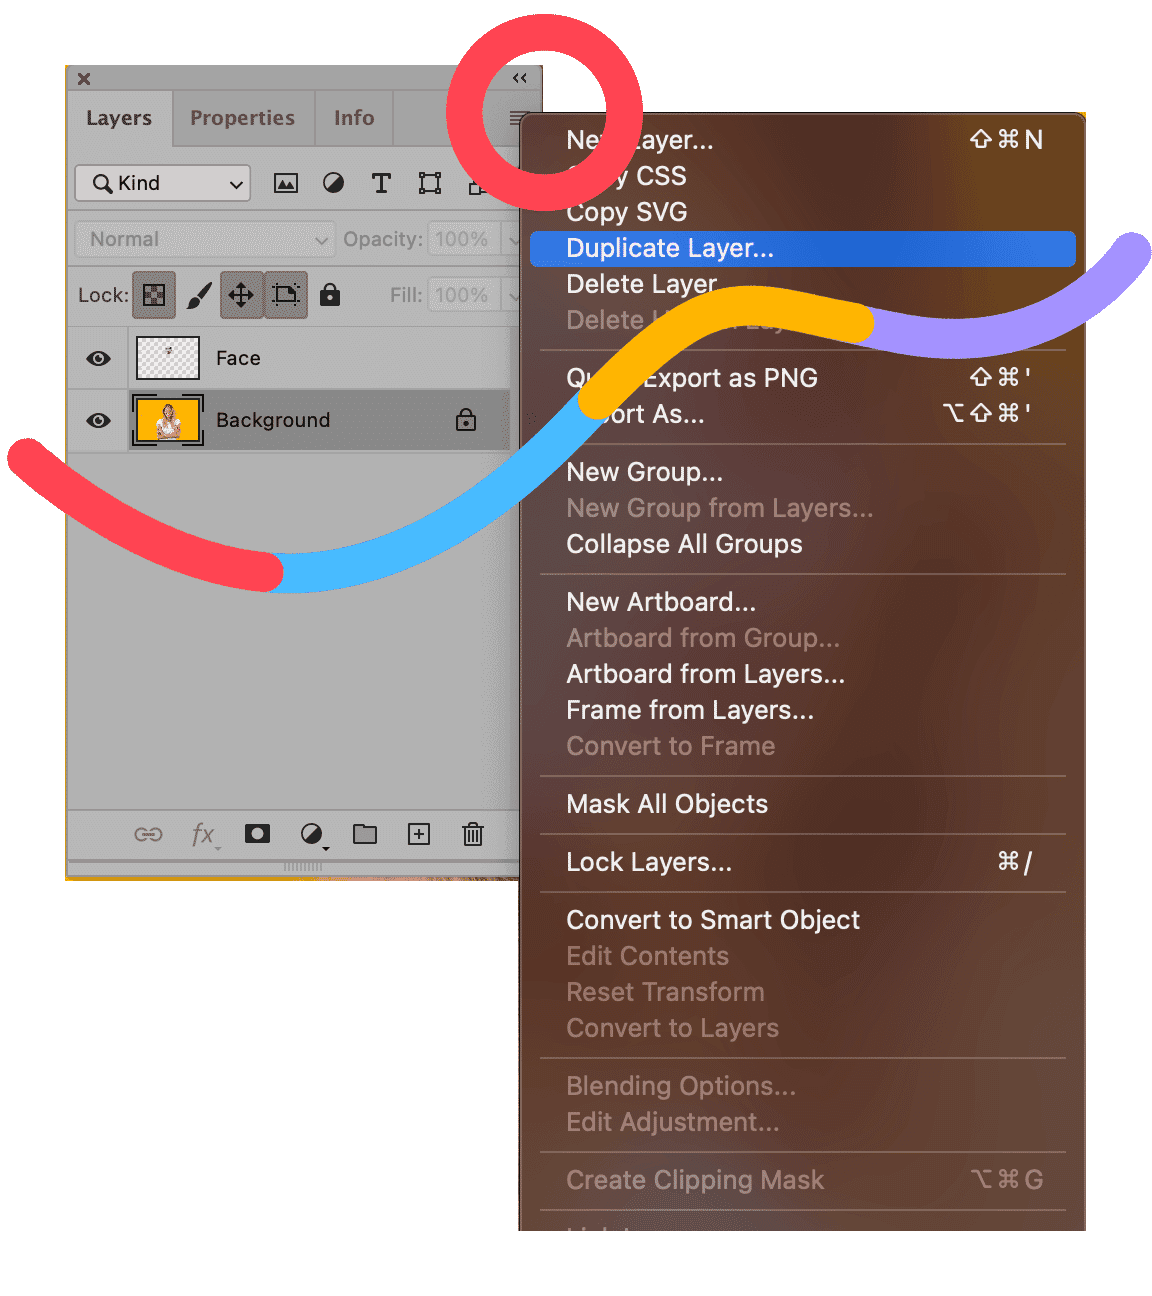1152x1296 pixels.
Task: Click the link layers icon
Action: click(x=148, y=834)
